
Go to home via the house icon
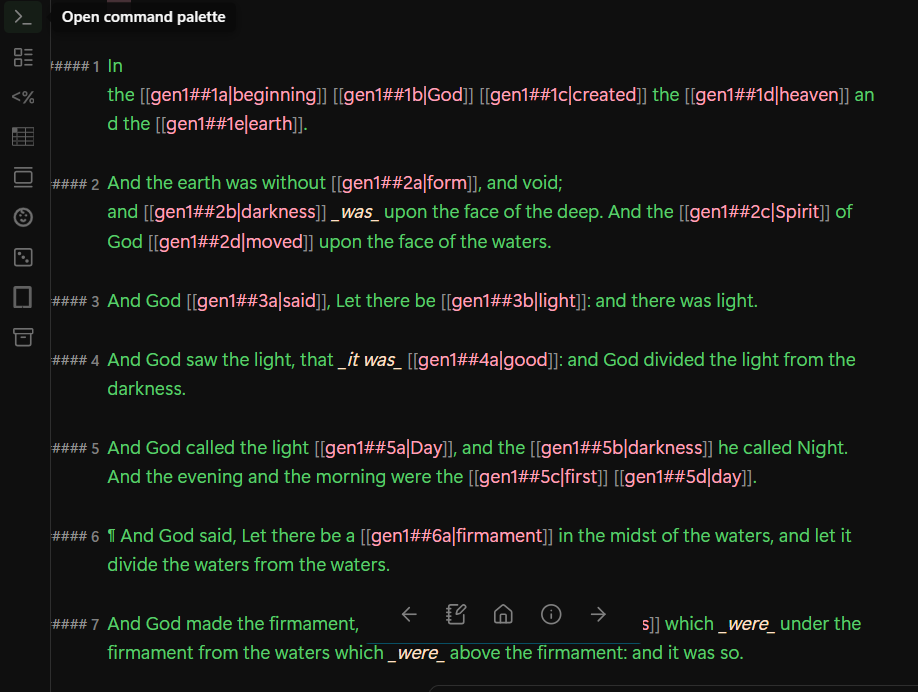pos(503,614)
